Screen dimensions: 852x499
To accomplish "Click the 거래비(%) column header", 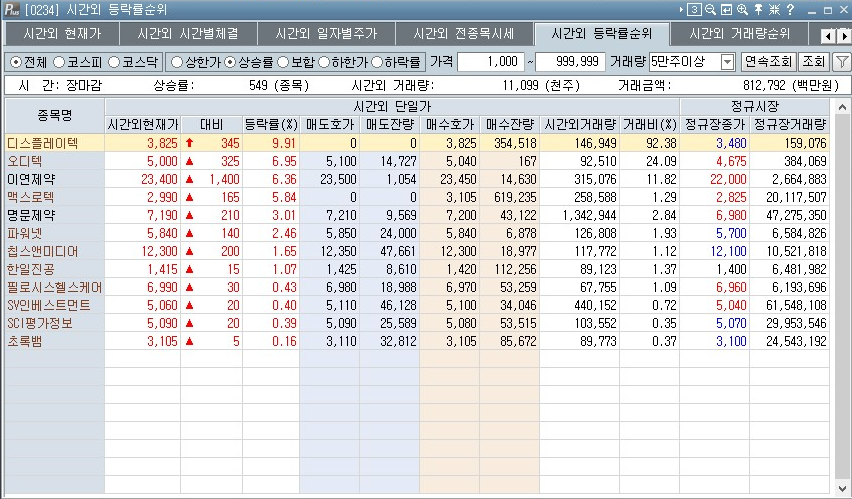I will 650,124.
